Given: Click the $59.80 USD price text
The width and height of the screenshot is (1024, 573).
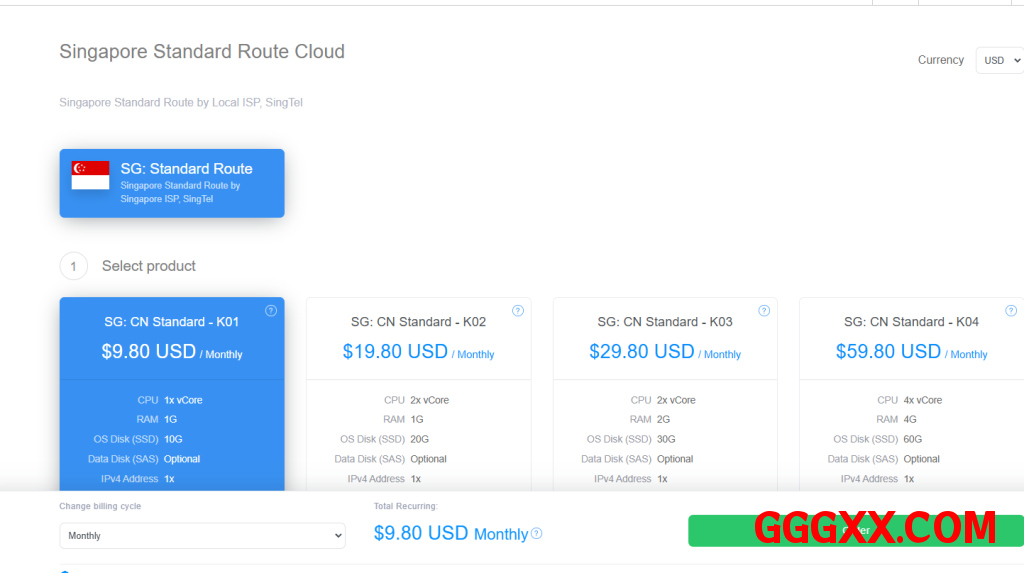Looking at the screenshot, I should [888, 352].
